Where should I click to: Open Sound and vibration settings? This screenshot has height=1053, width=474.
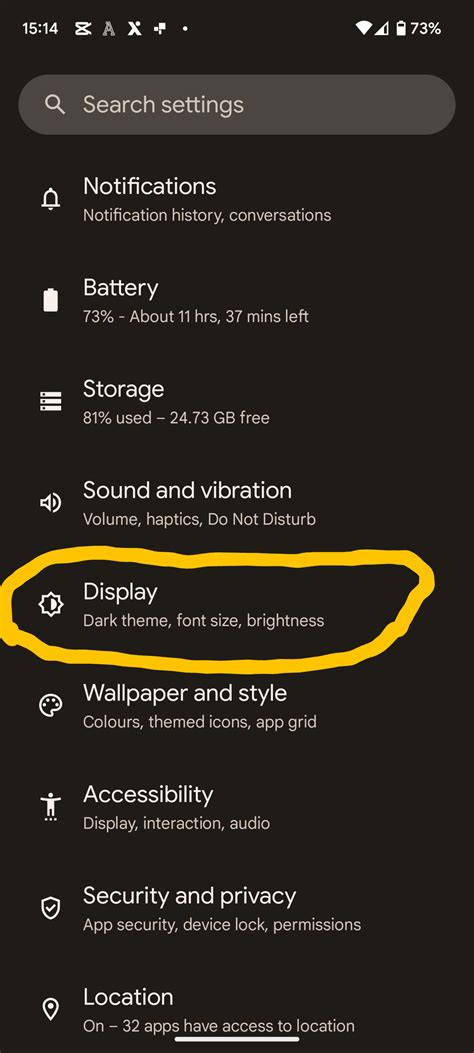[237, 502]
